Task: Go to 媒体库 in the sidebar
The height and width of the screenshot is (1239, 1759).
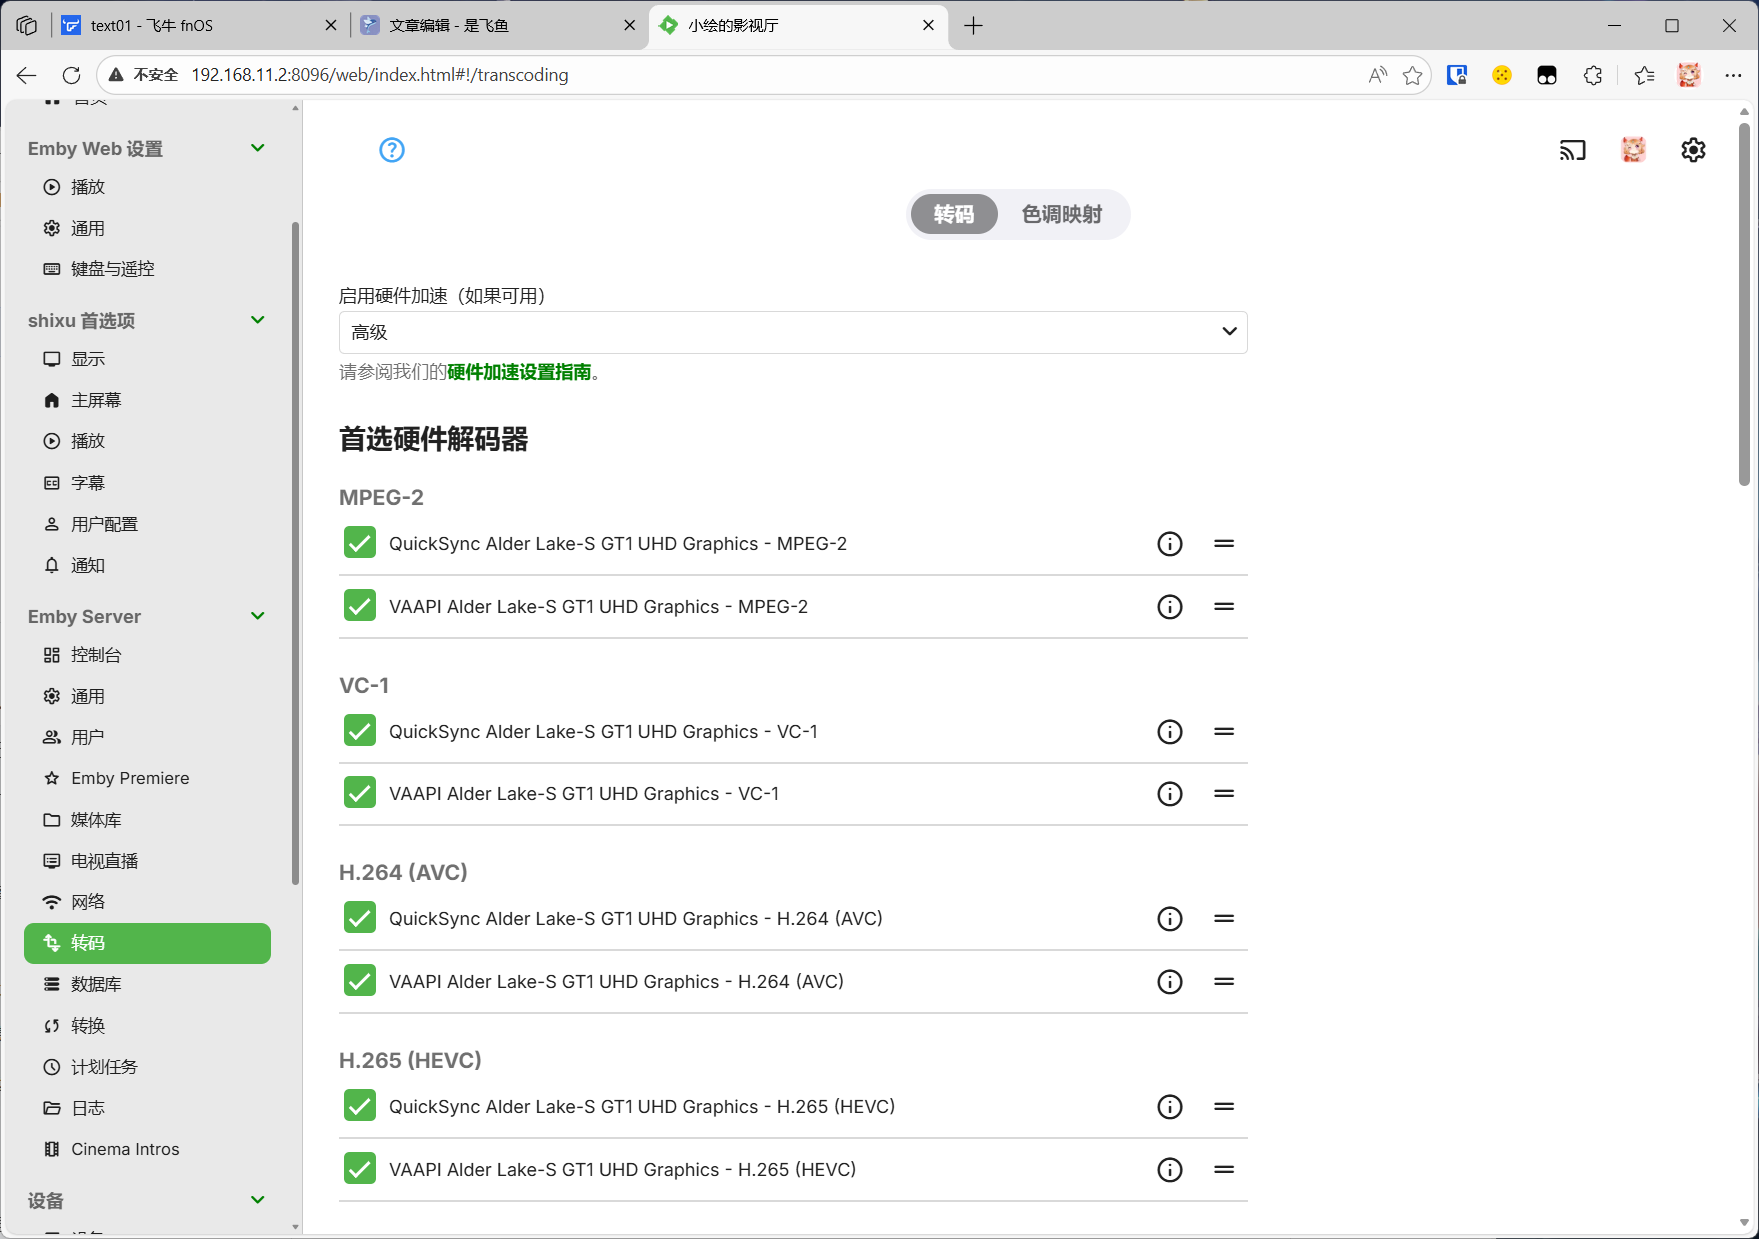Action: (x=96, y=820)
